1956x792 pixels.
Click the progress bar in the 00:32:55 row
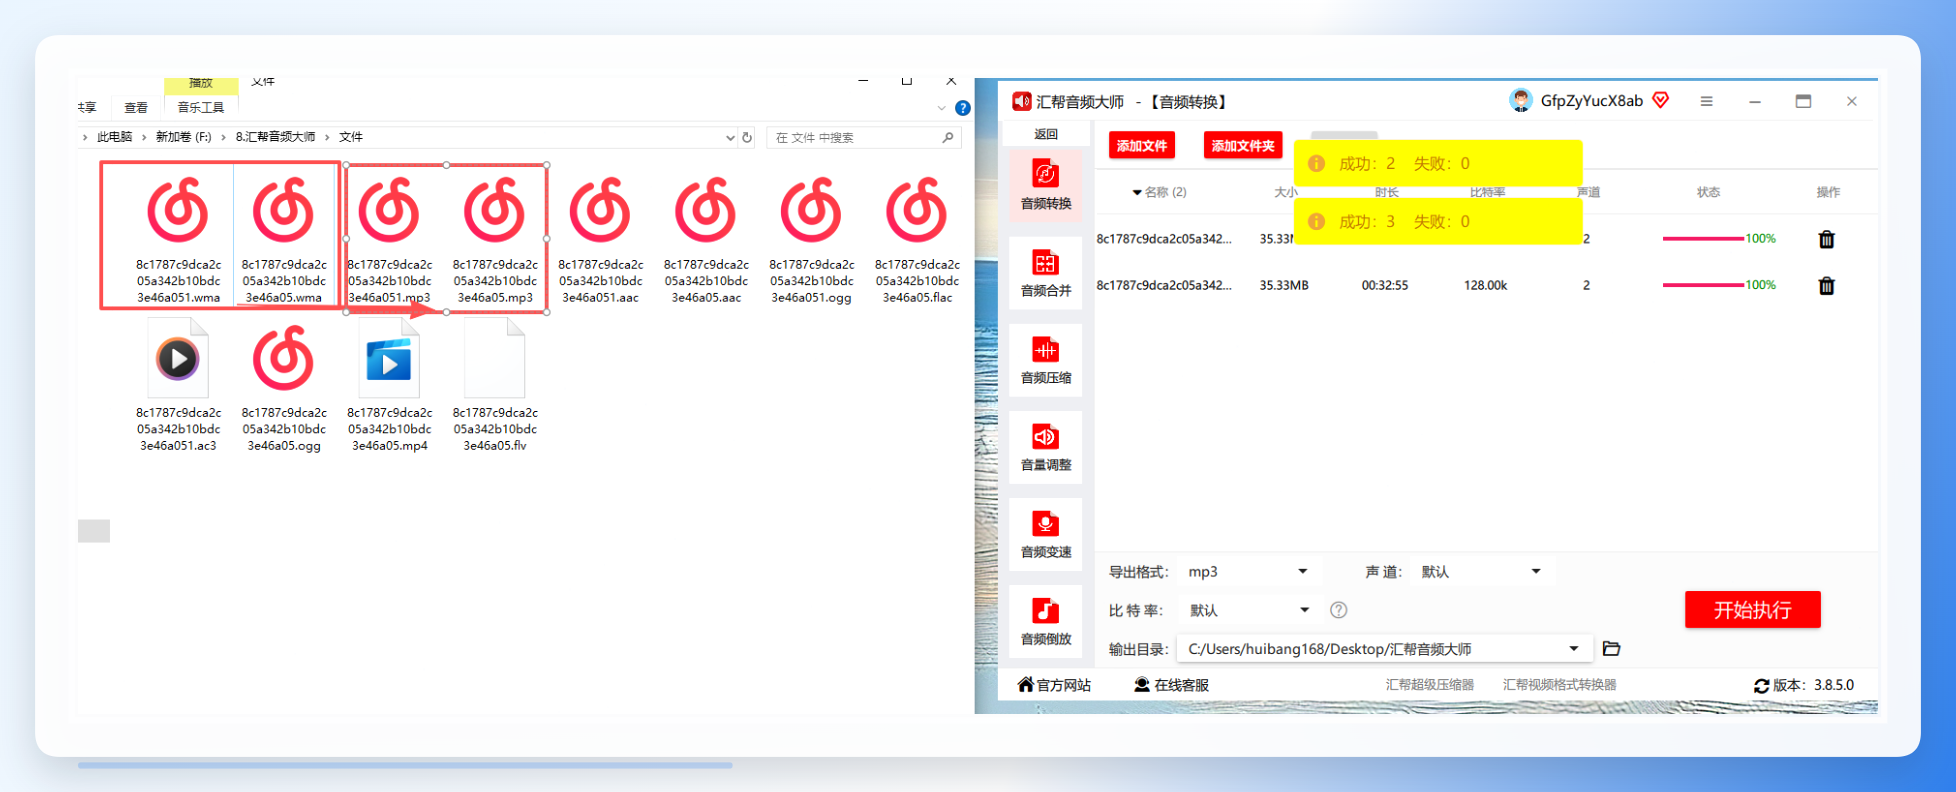1703,285
